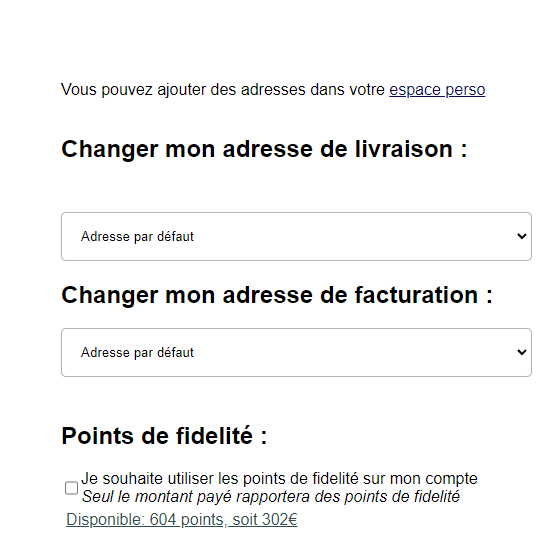This screenshot has height=551, width=542.
Task: Click empty middle area of the facturation select box
Action: click(x=351, y=352)
